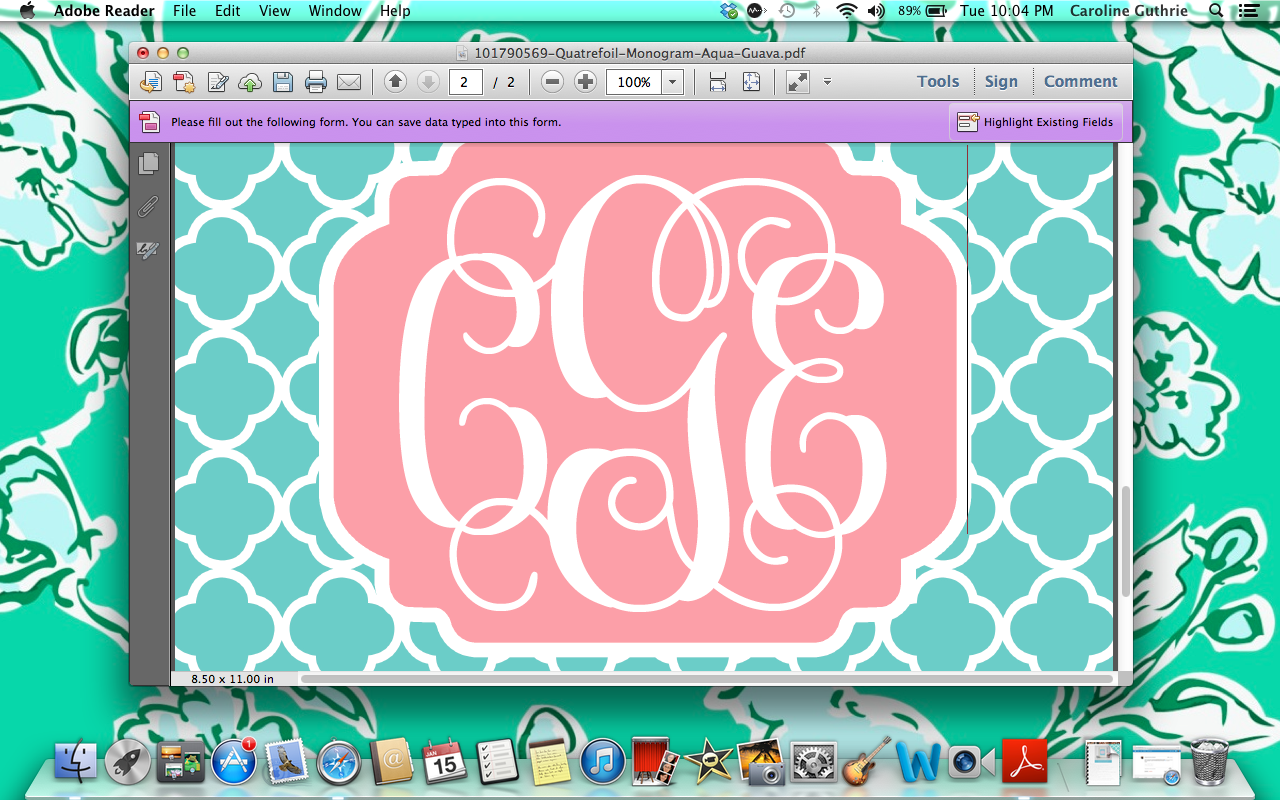The image size is (1280, 800).
Task: Toggle Highlight Existing Fields
Action: (1037, 121)
